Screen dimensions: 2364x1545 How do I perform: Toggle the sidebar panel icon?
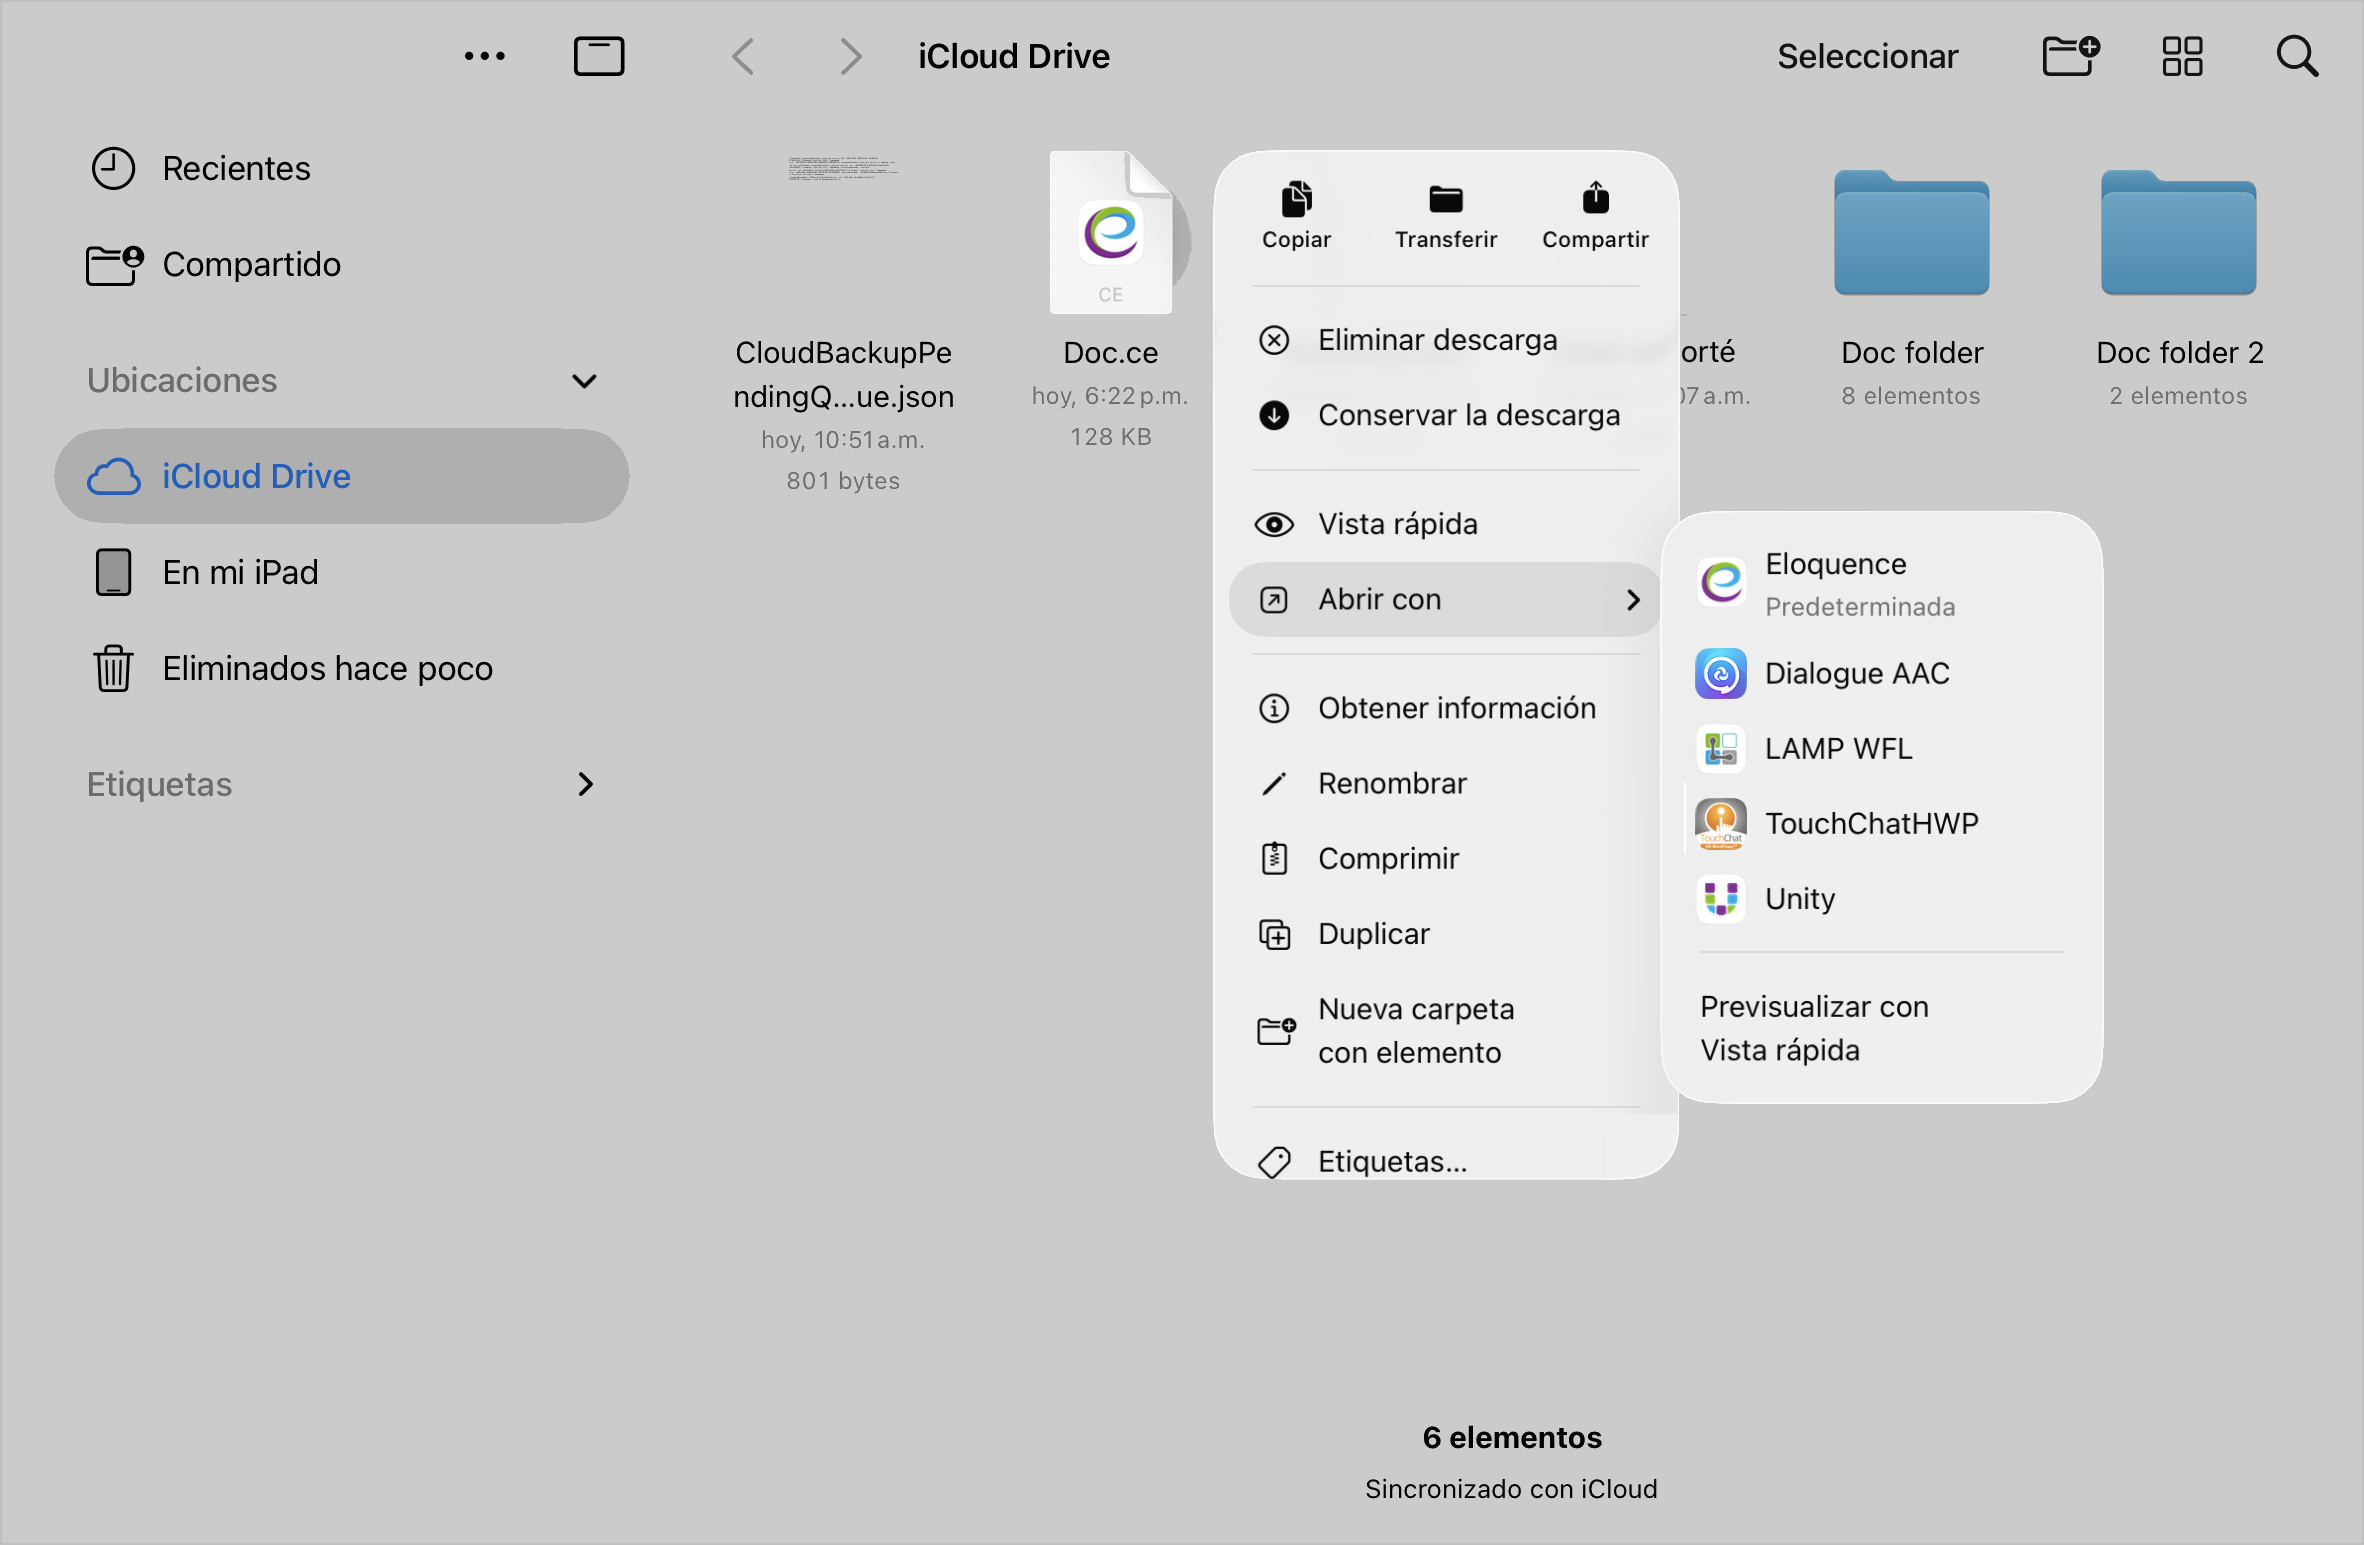[x=599, y=56]
